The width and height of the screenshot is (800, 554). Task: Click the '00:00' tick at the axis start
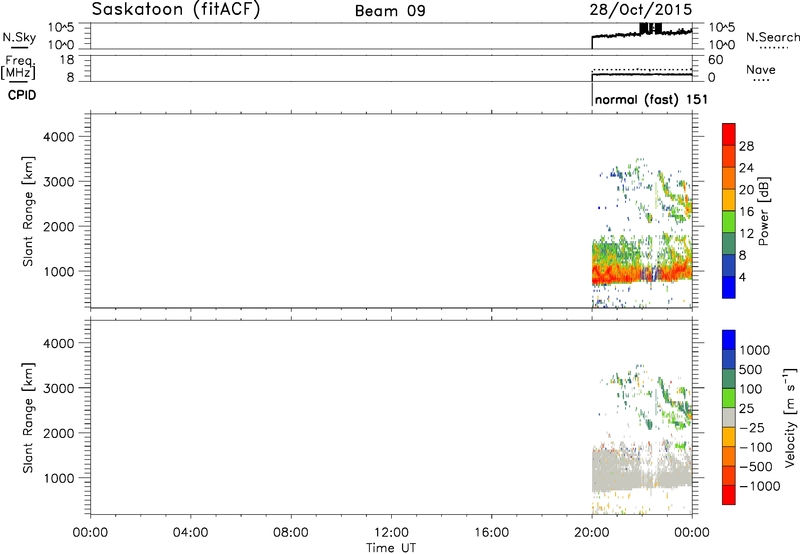click(x=90, y=533)
